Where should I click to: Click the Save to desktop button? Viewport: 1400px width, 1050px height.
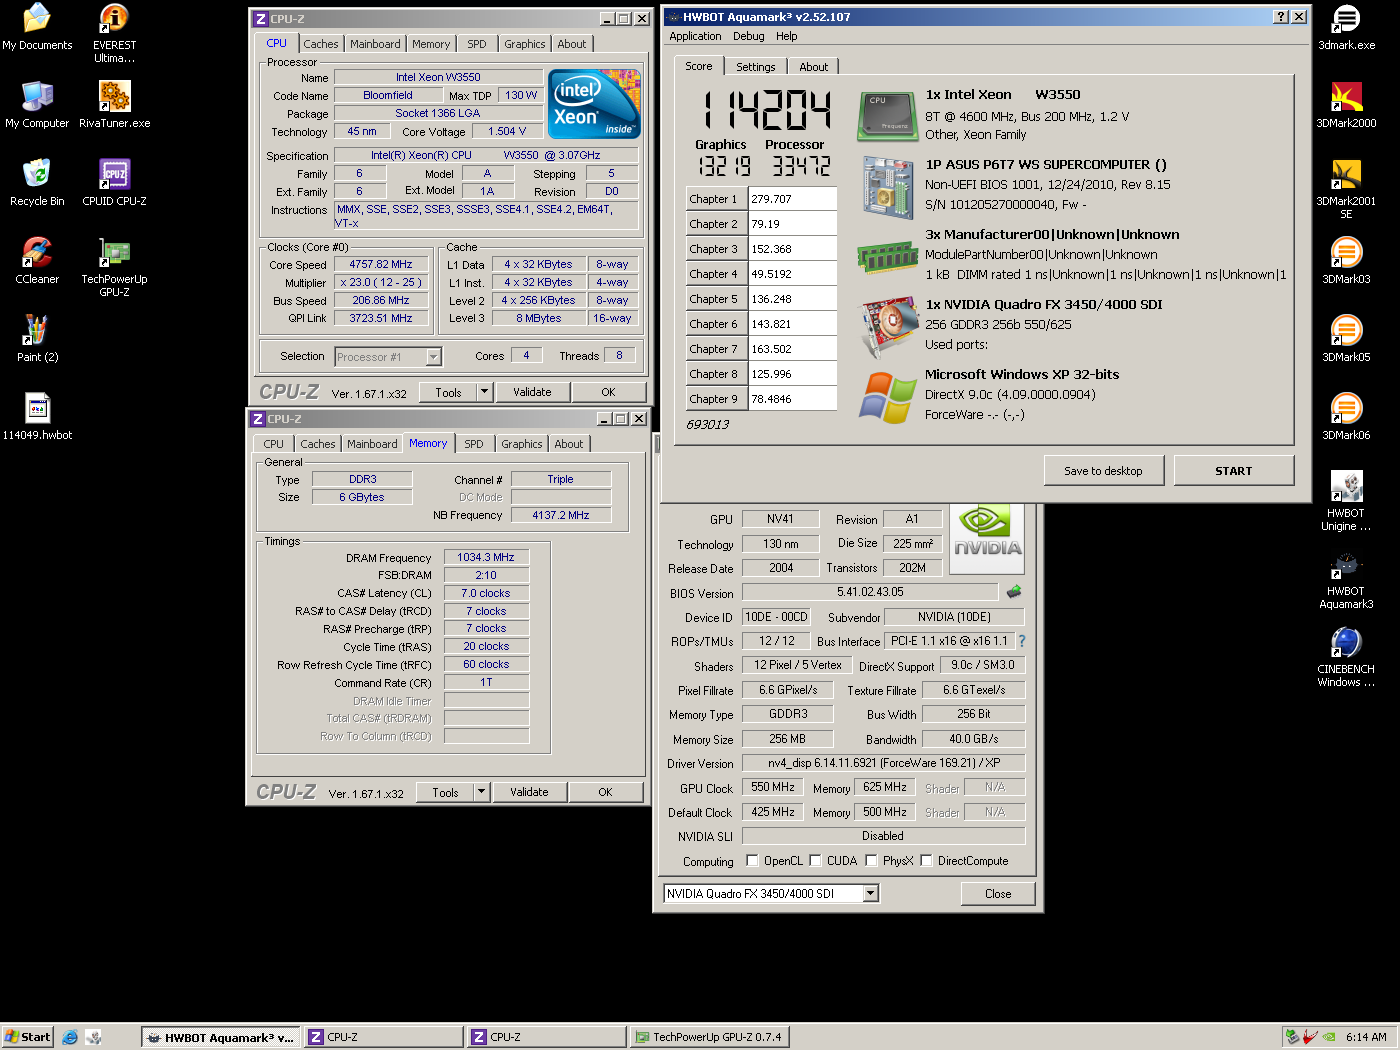(1103, 471)
